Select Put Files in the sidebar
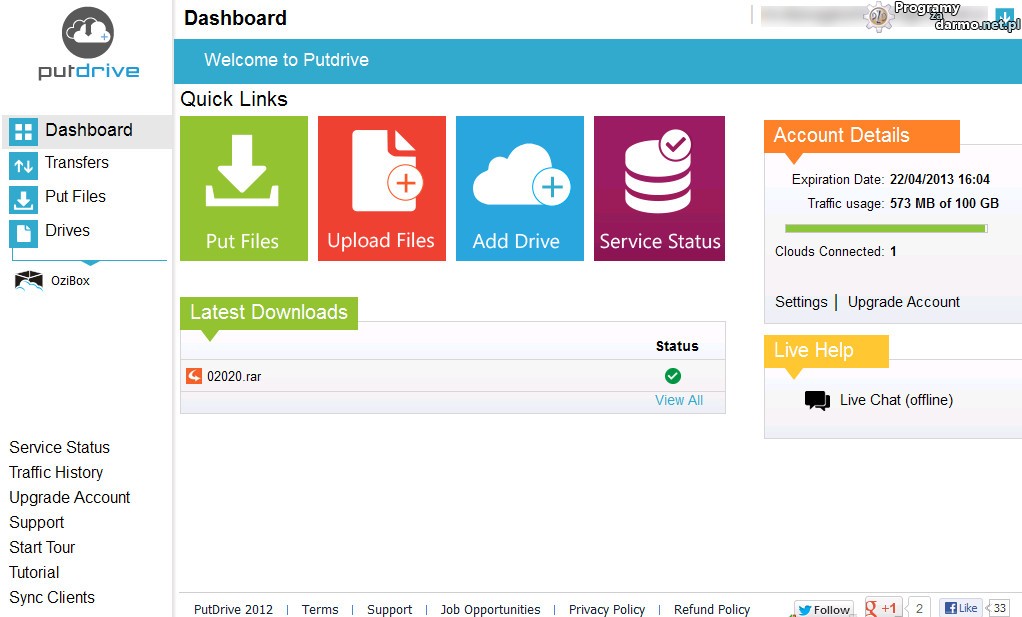The image size is (1022, 617). click(75, 197)
